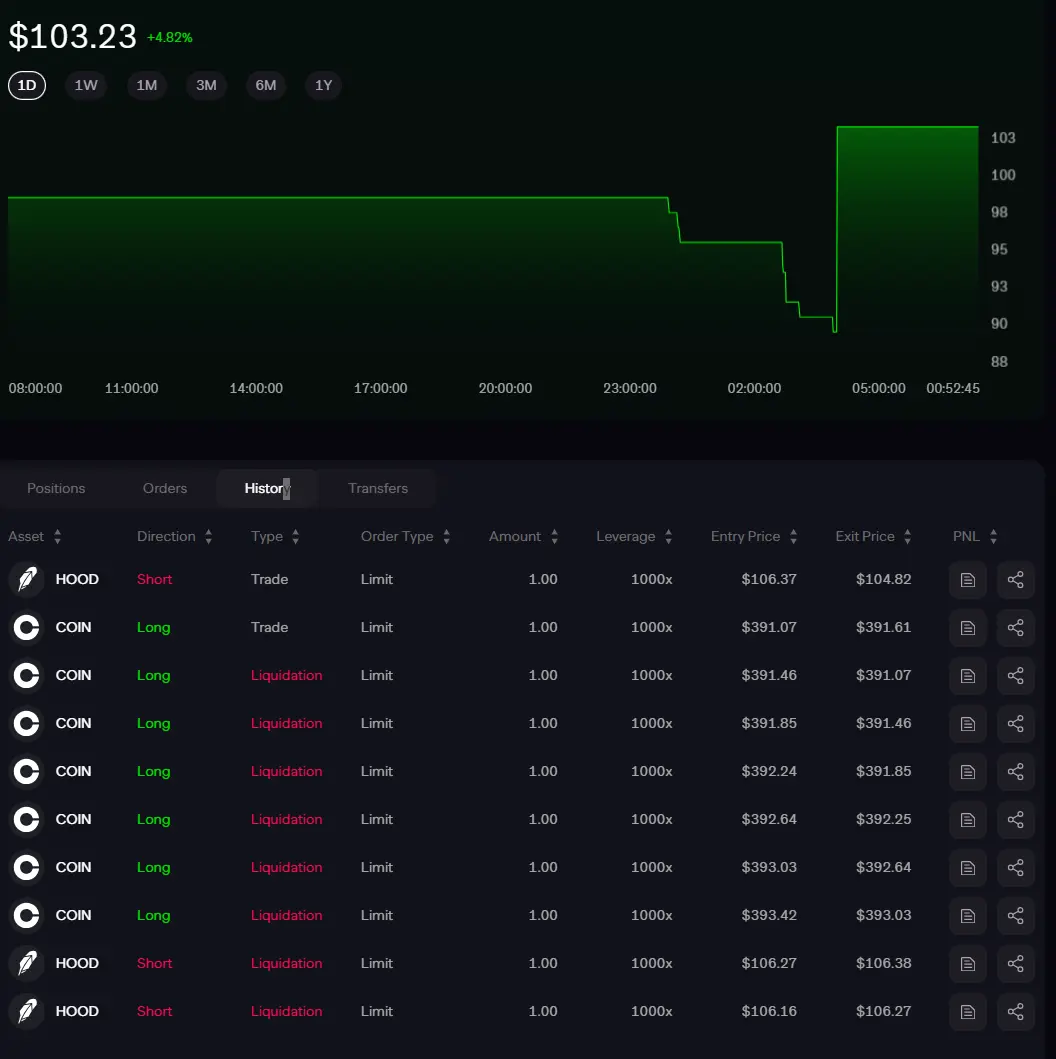Click exit price $106.38
The width and height of the screenshot is (1056, 1059).
[x=883, y=963]
